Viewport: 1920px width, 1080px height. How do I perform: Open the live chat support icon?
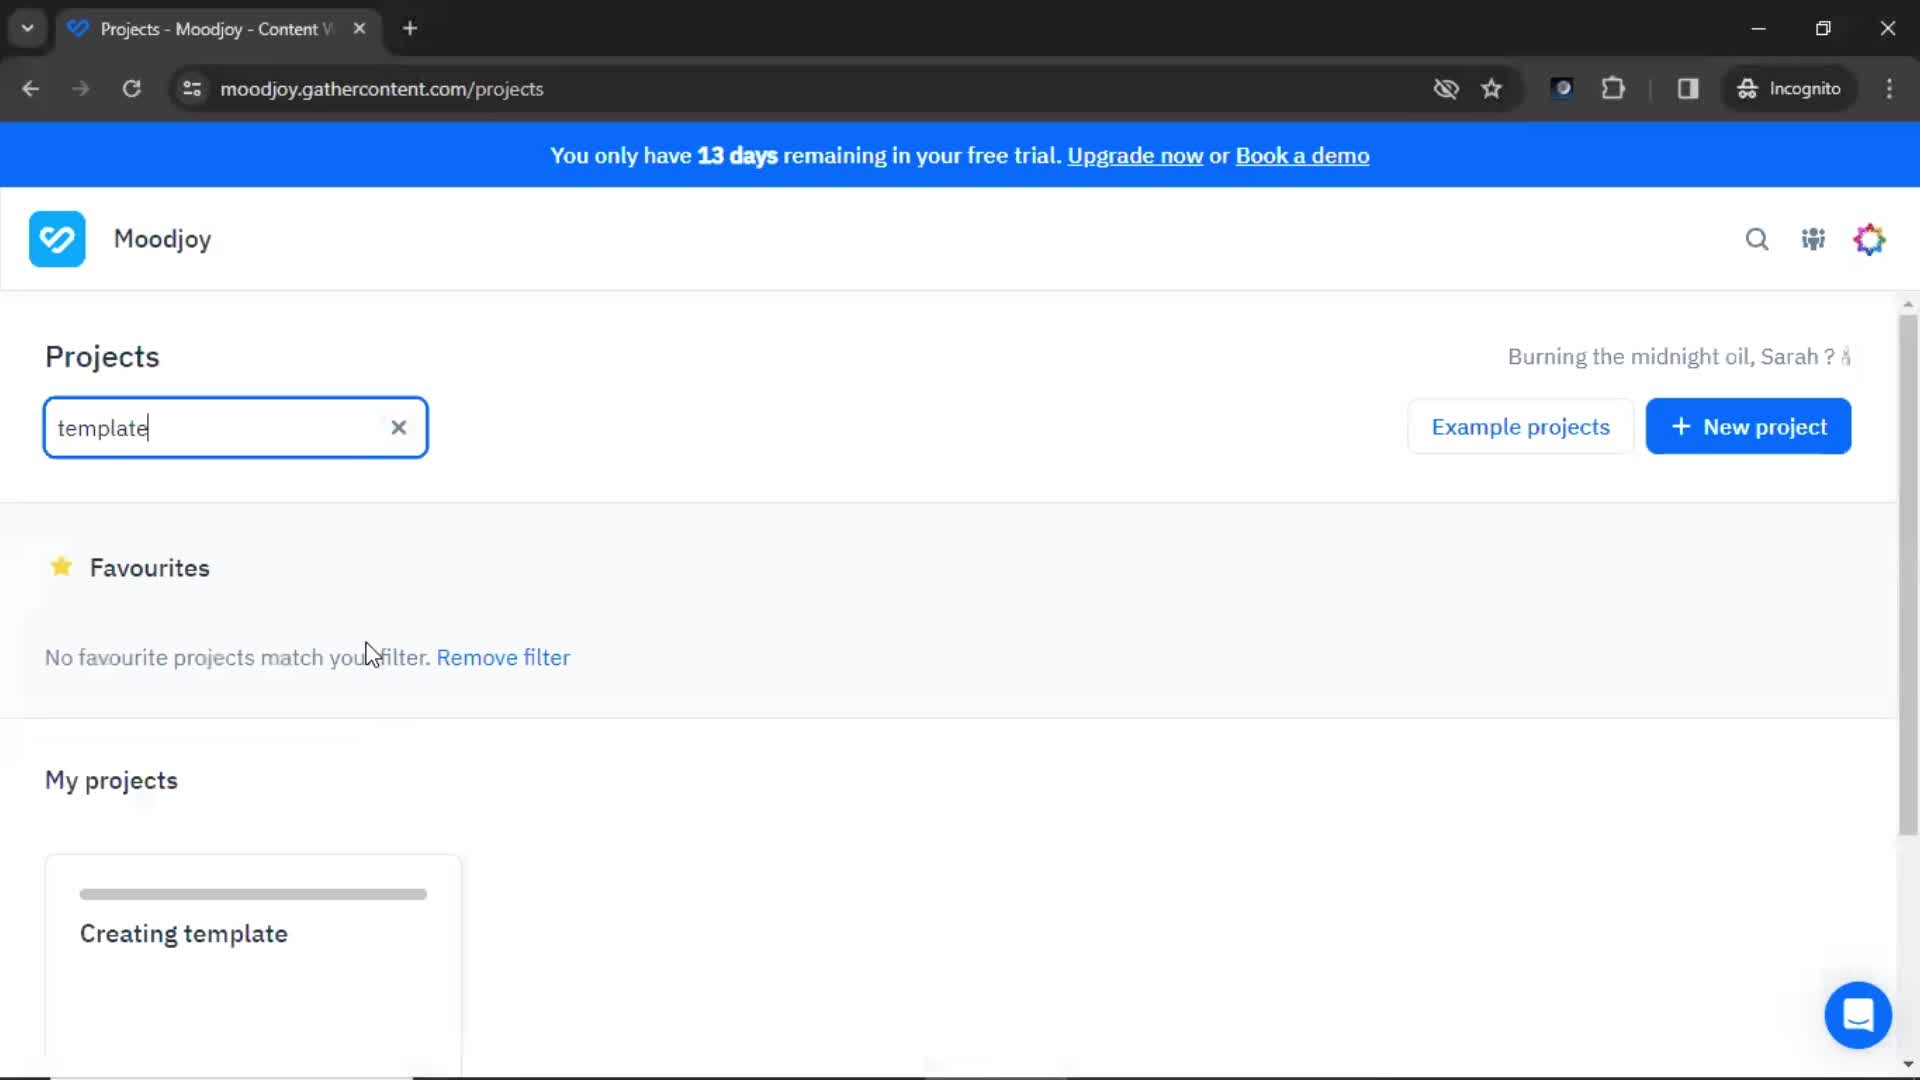[x=1858, y=1014]
